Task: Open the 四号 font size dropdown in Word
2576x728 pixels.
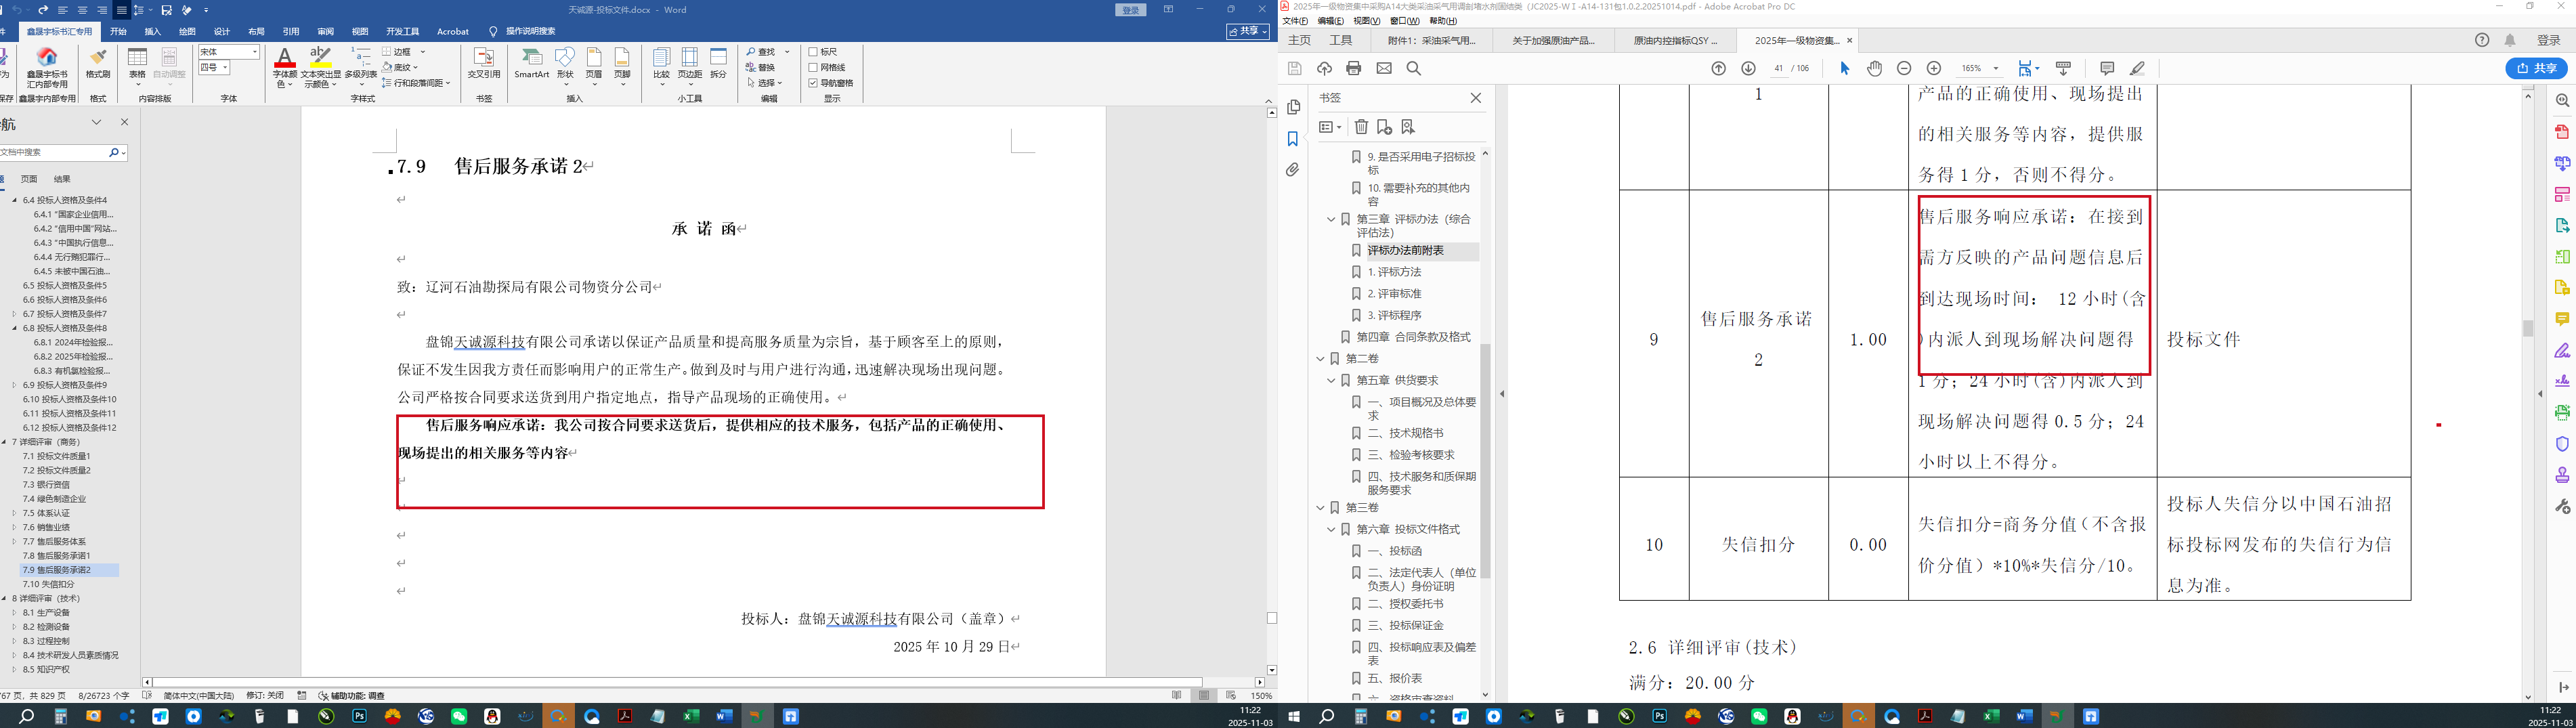Action: [x=225, y=67]
